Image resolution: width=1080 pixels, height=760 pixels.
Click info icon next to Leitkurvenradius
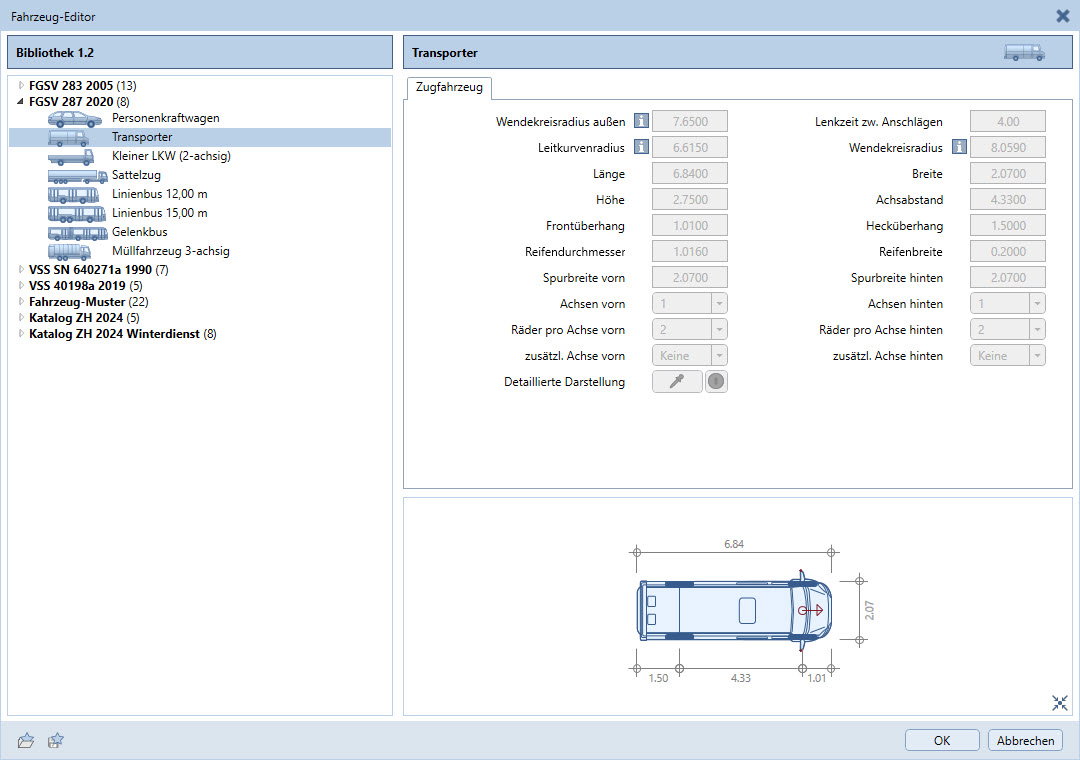click(x=641, y=148)
